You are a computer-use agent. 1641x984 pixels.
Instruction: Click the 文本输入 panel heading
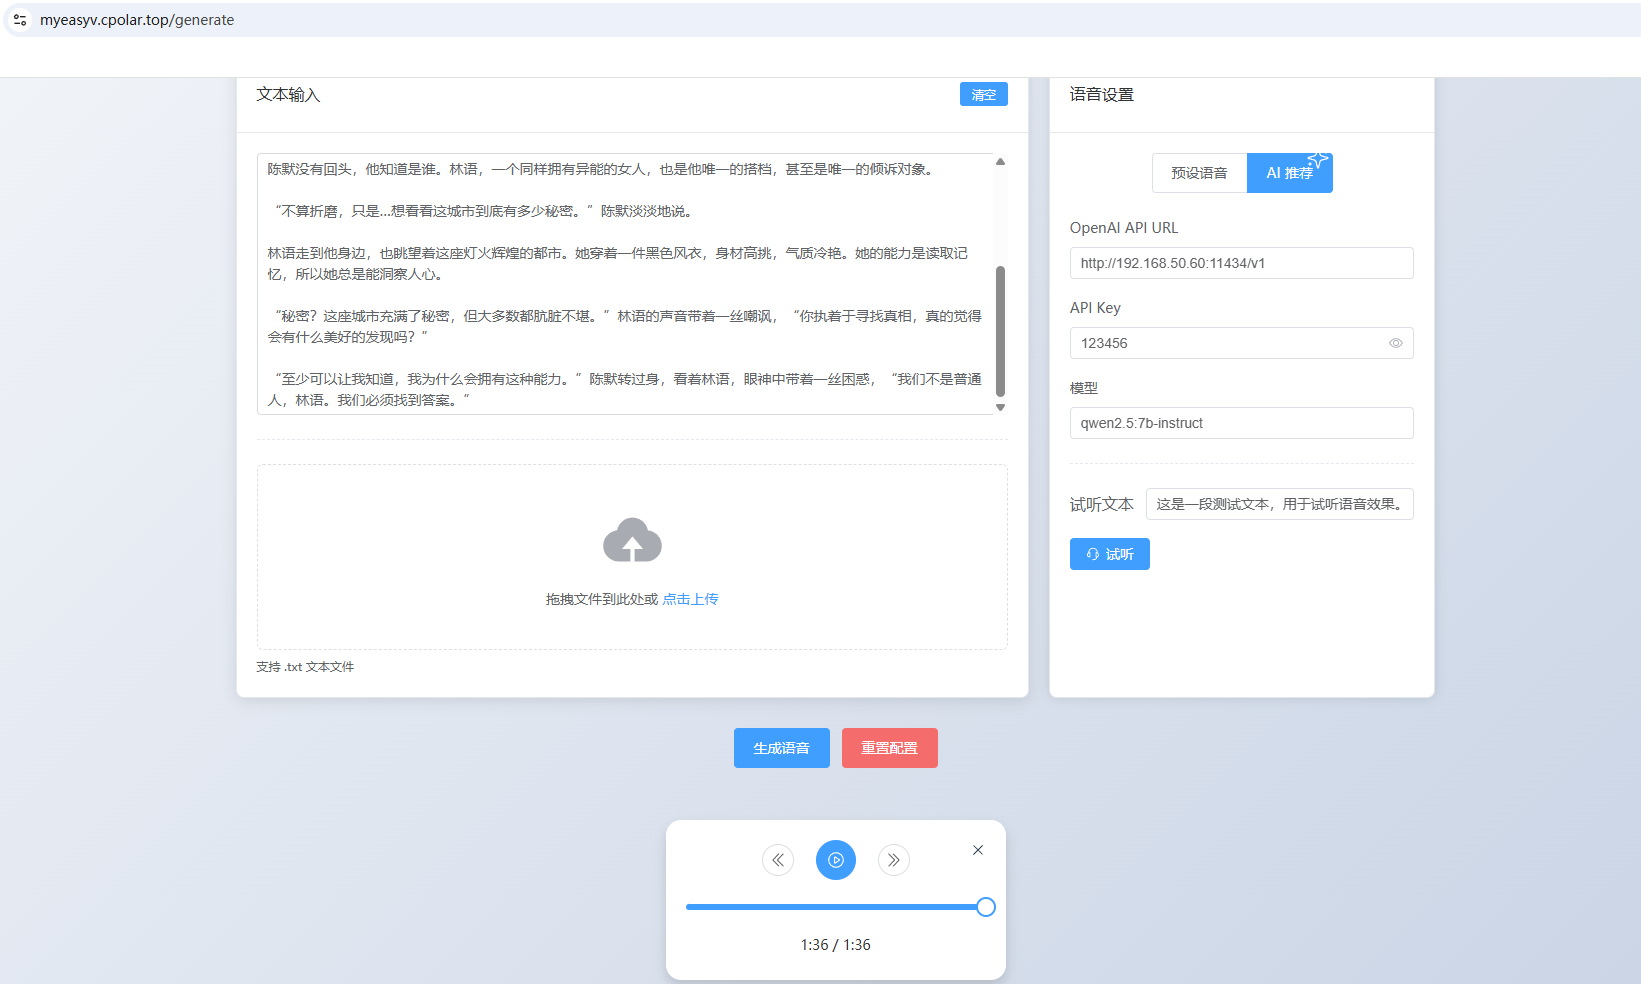point(288,95)
